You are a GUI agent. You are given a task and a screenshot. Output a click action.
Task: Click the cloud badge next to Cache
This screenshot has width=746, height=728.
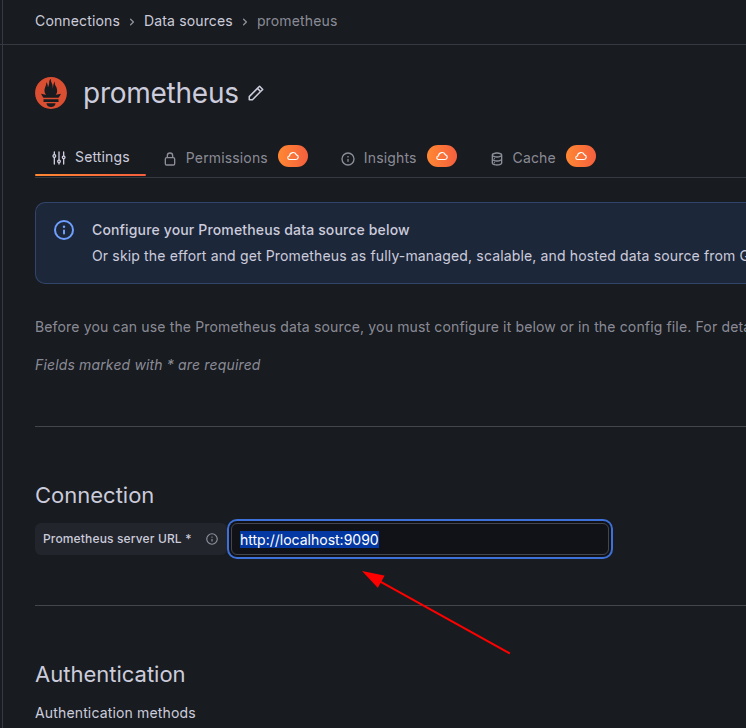(580, 156)
